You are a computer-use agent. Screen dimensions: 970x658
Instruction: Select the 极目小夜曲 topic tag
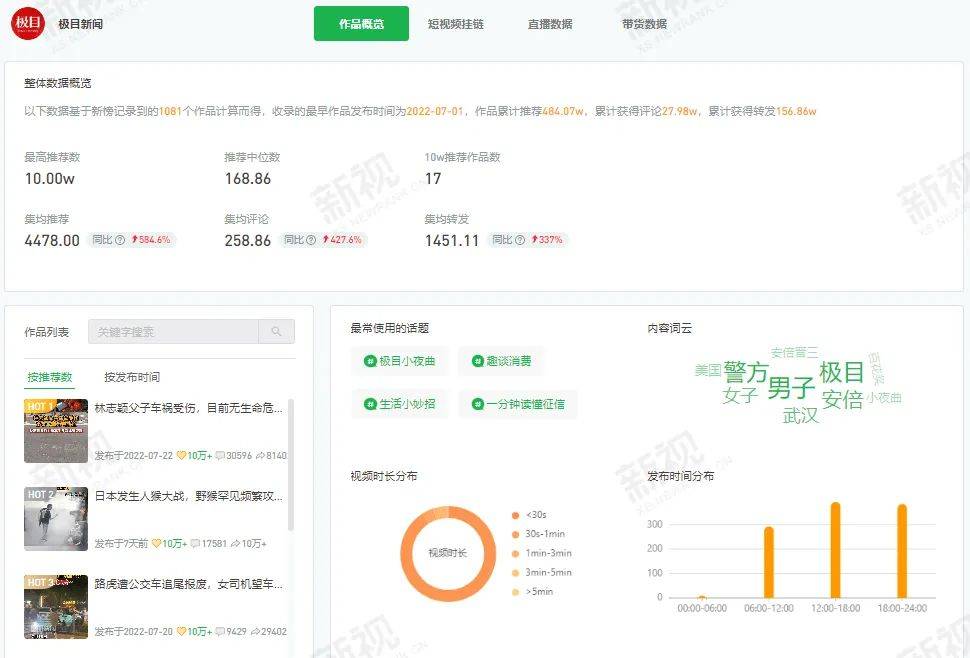pos(400,361)
